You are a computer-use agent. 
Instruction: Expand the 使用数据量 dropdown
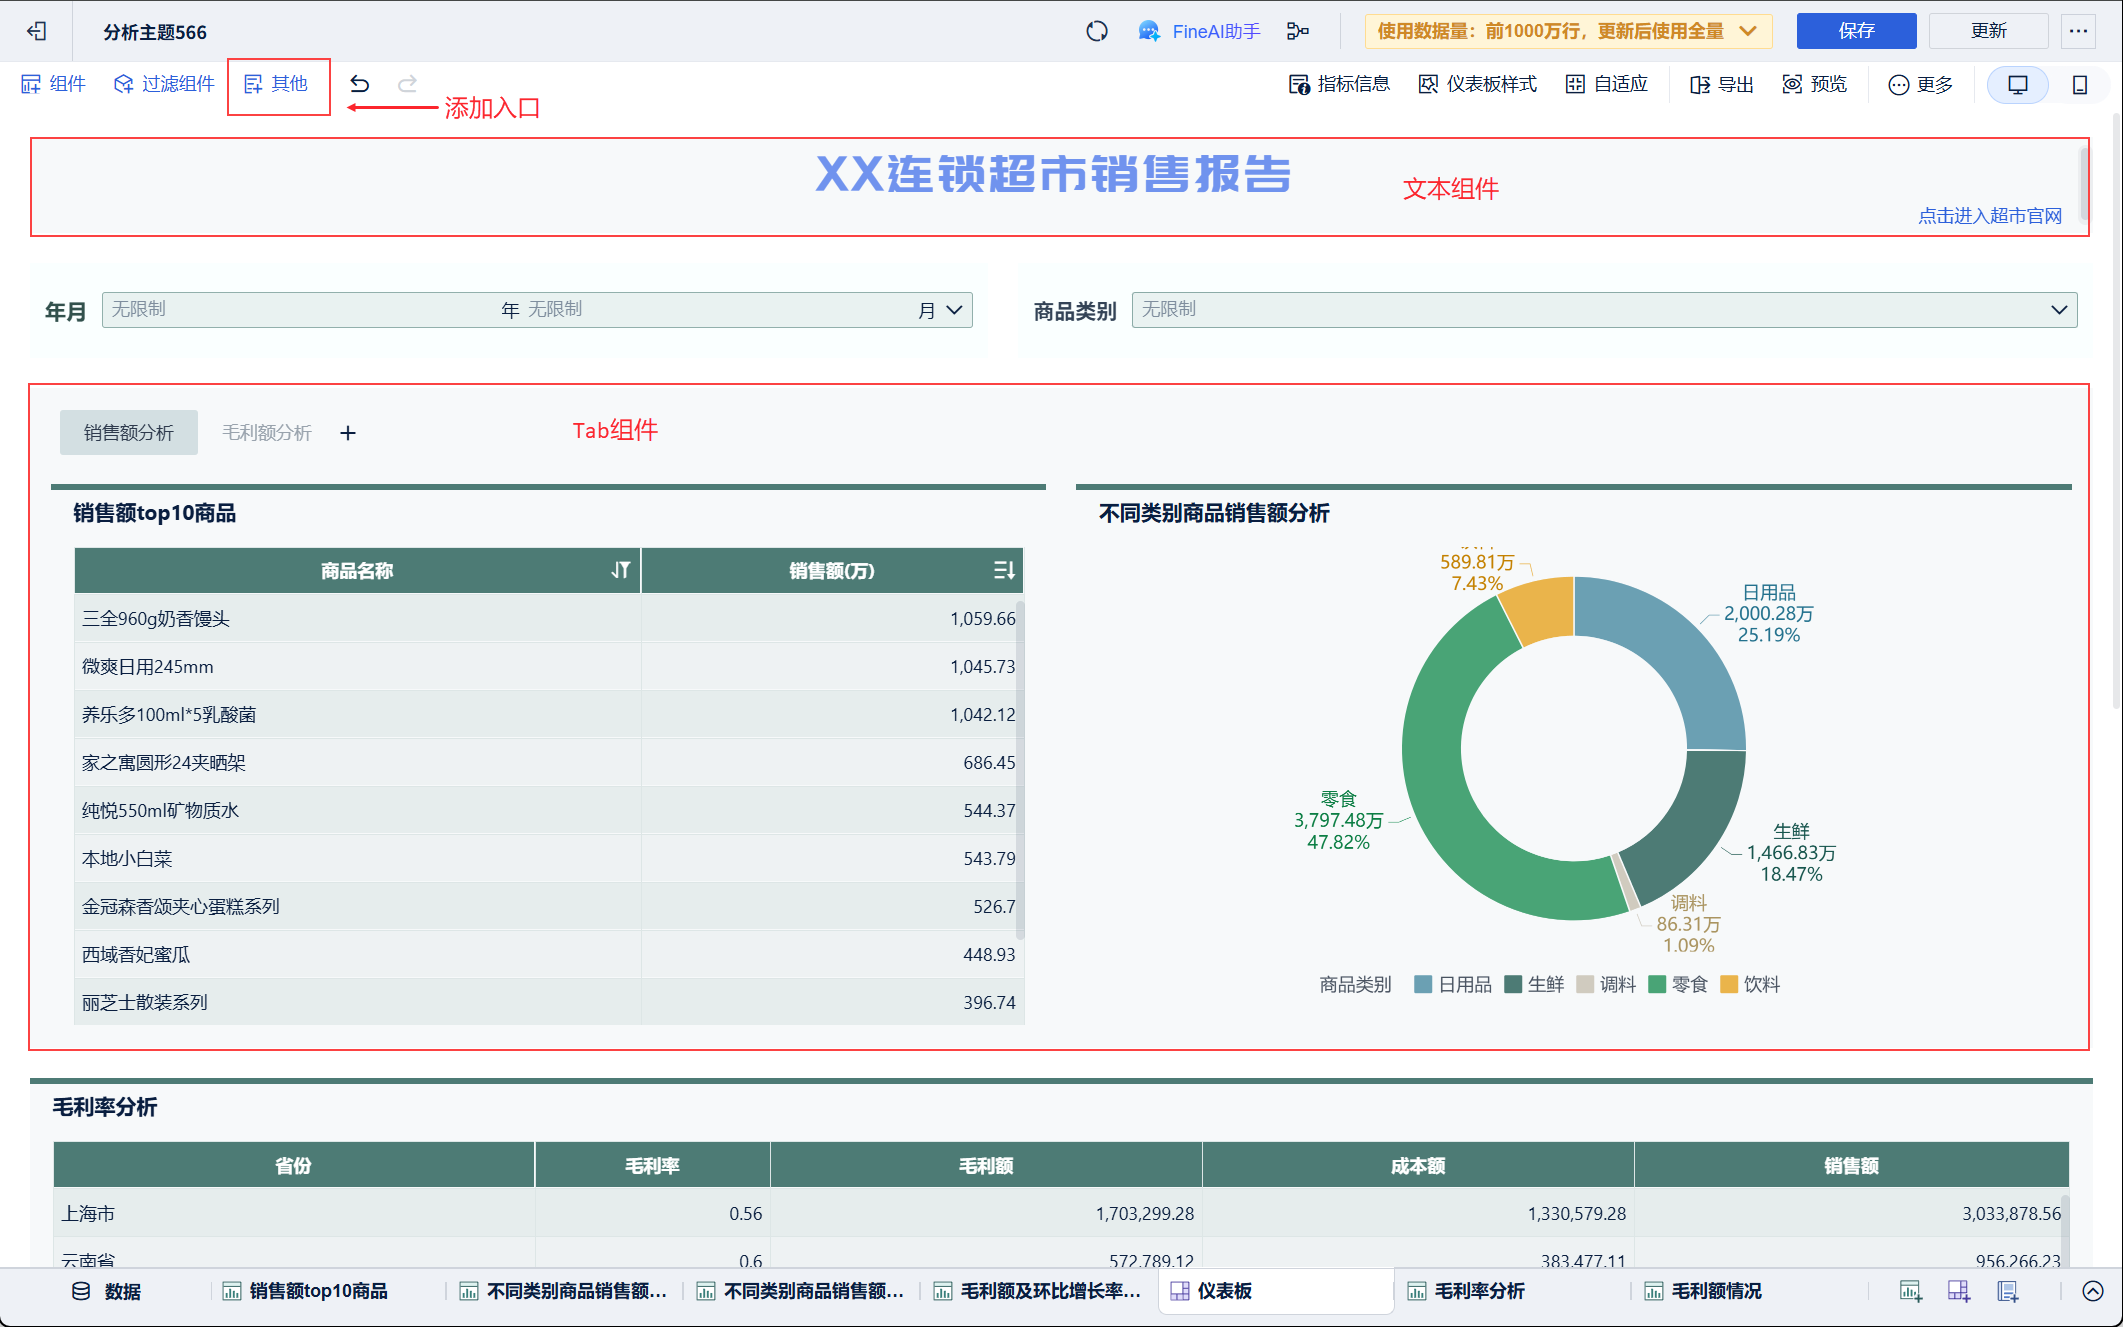[1748, 31]
